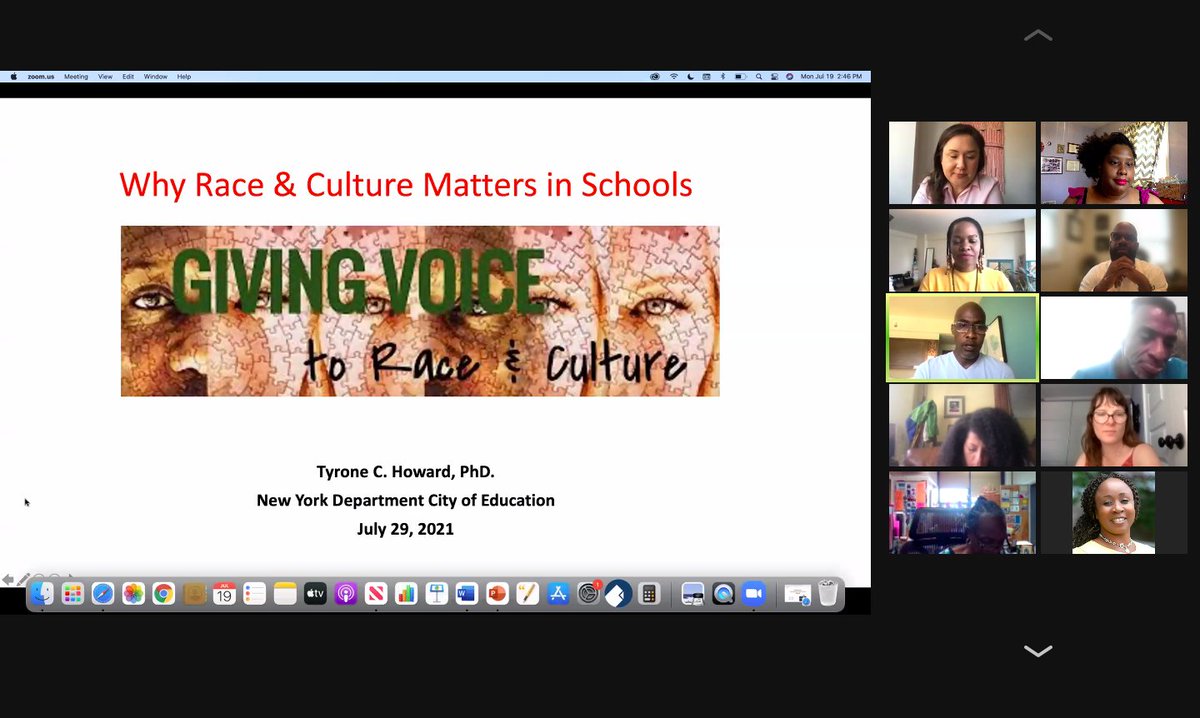The height and width of the screenshot is (718, 1200).
Task: Open the Apple menu
Action: (x=14, y=76)
